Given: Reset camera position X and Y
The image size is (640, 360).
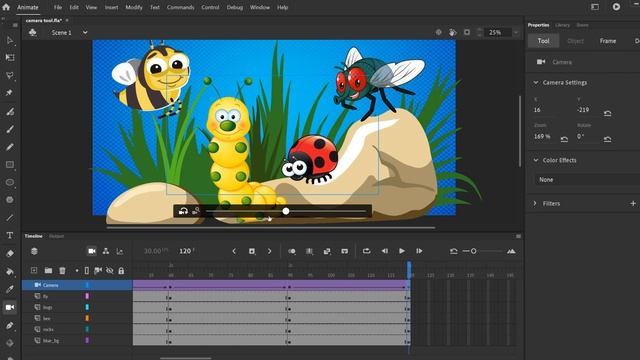Looking at the screenshot, I should 608,113.
